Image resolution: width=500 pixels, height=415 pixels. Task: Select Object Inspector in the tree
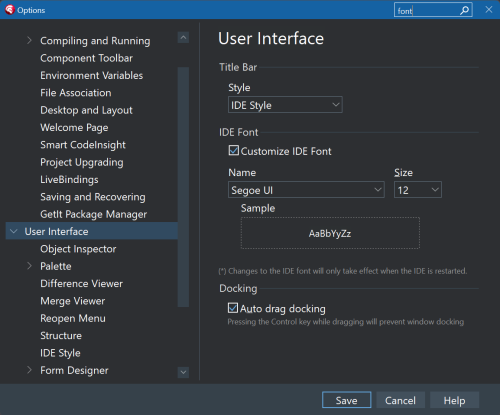pyautogui.click(x=78, y=249)
